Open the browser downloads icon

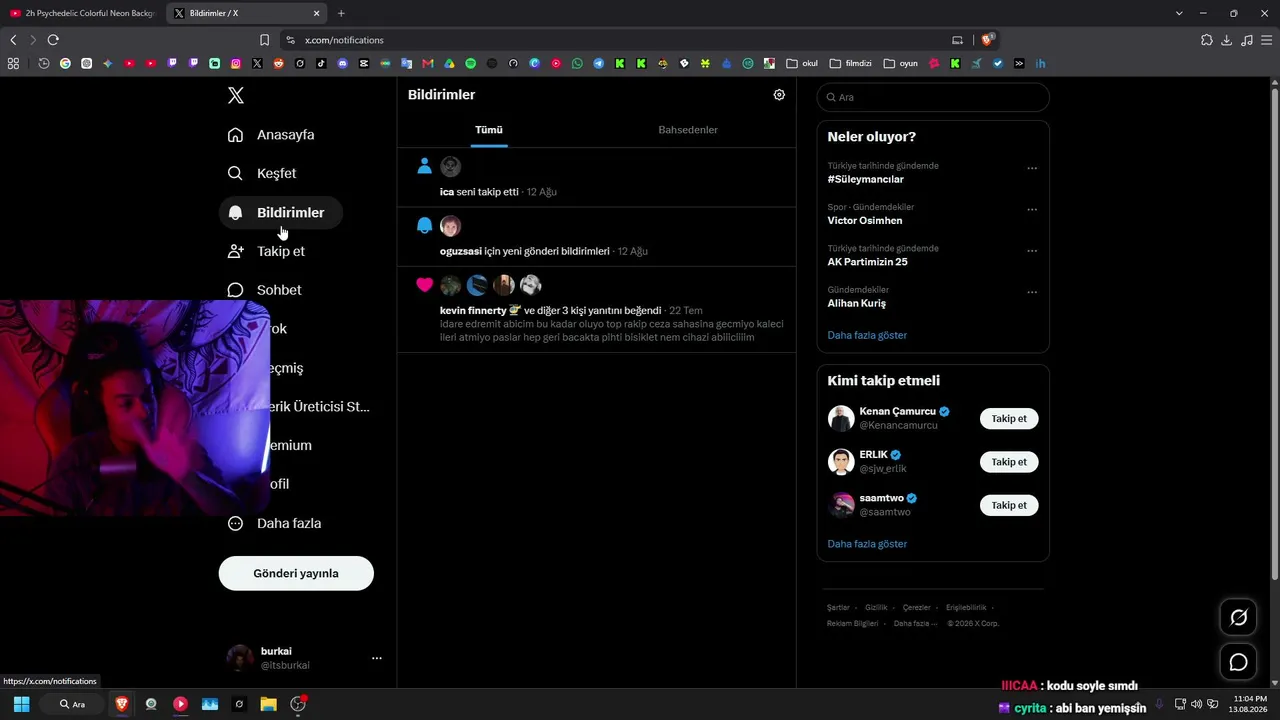1227,40
